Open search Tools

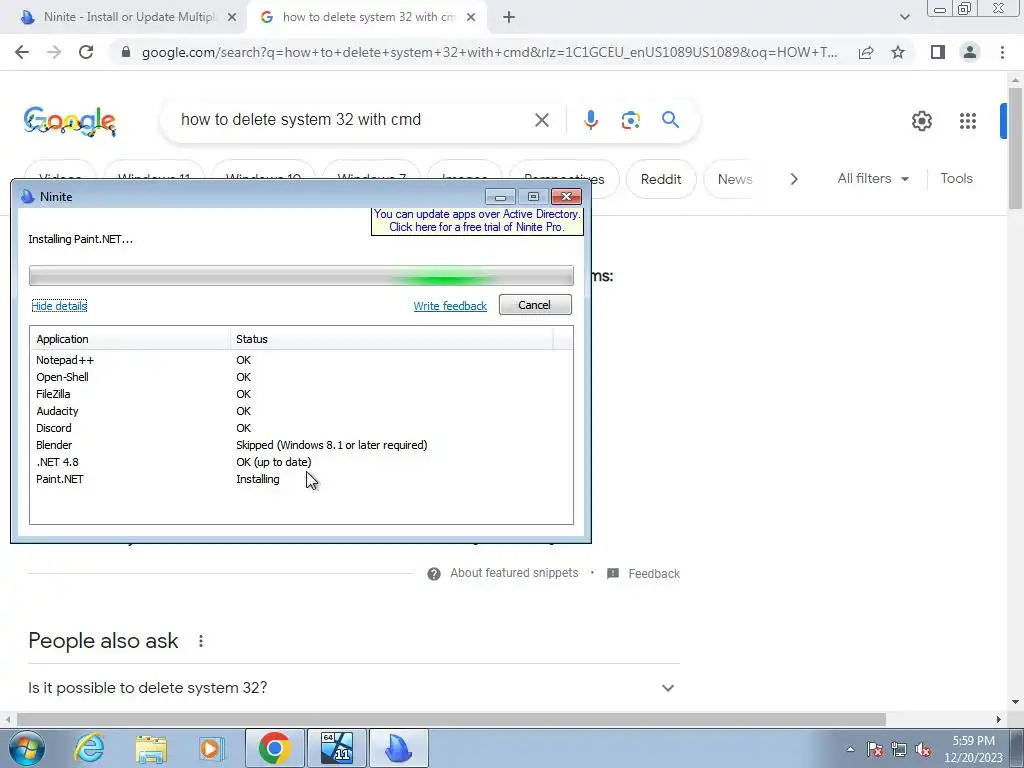[x=956, y=178]
